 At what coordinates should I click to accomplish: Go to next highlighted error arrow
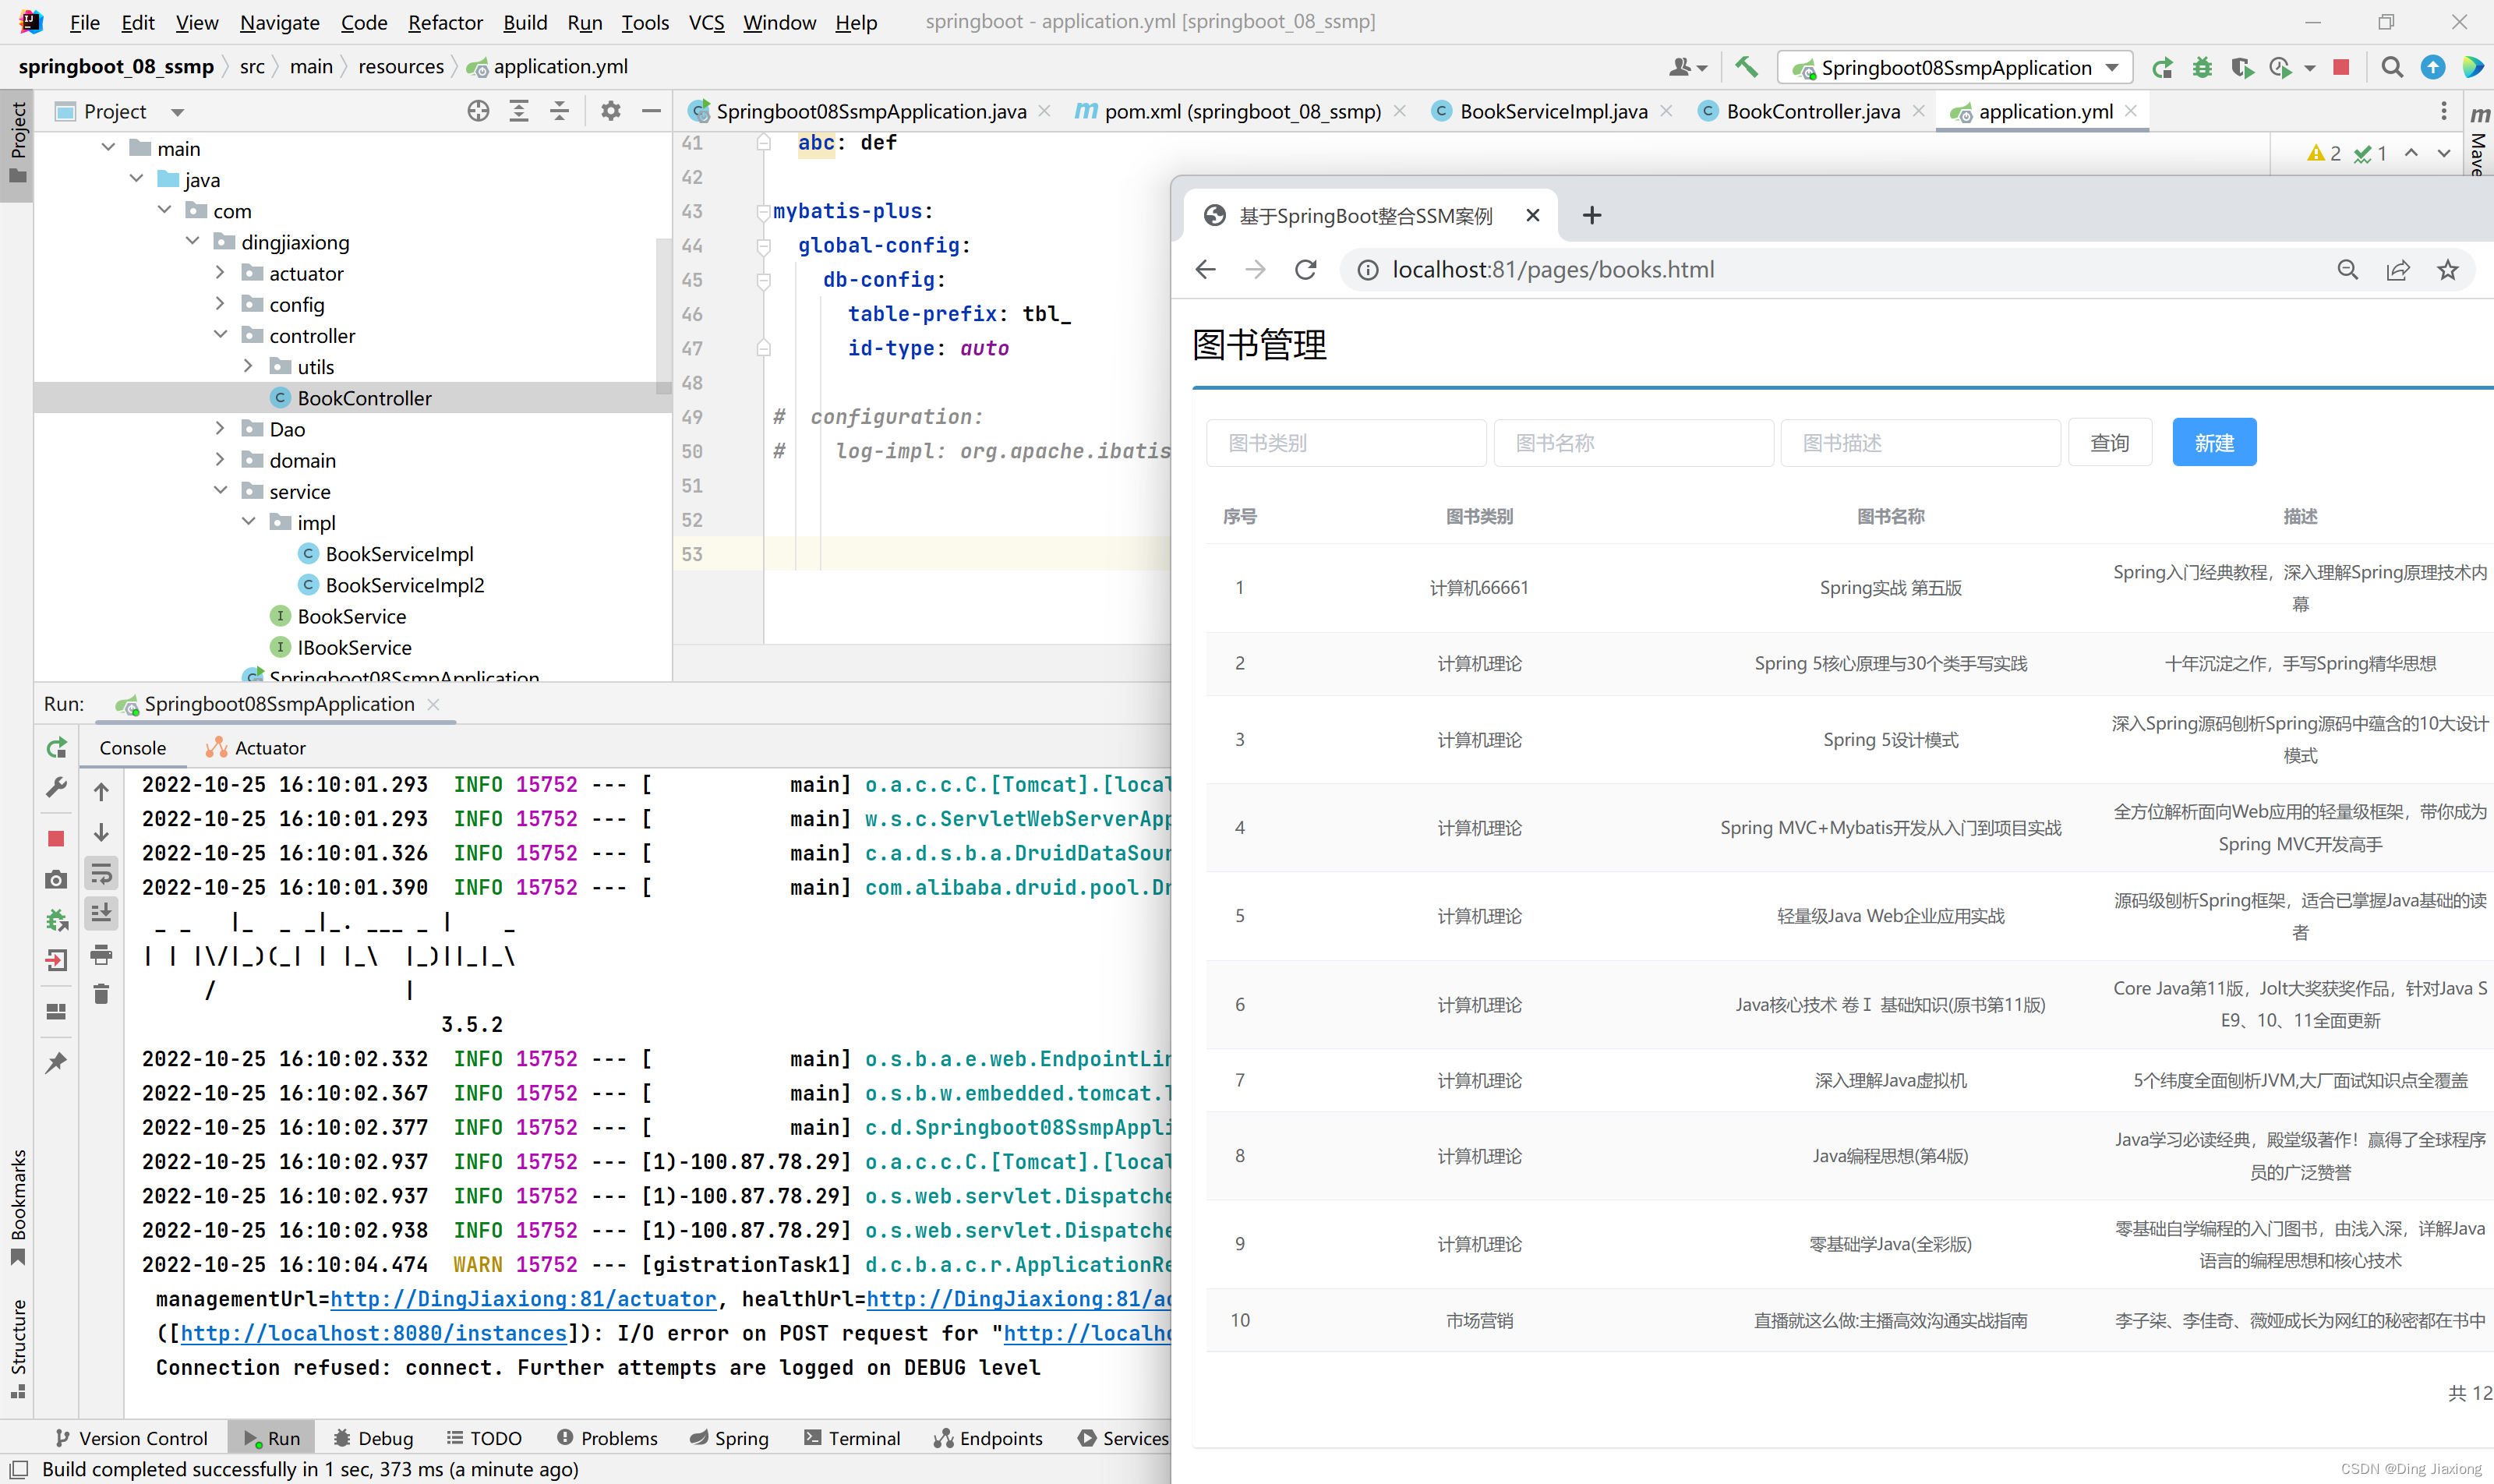click(x=2443, y=153)
